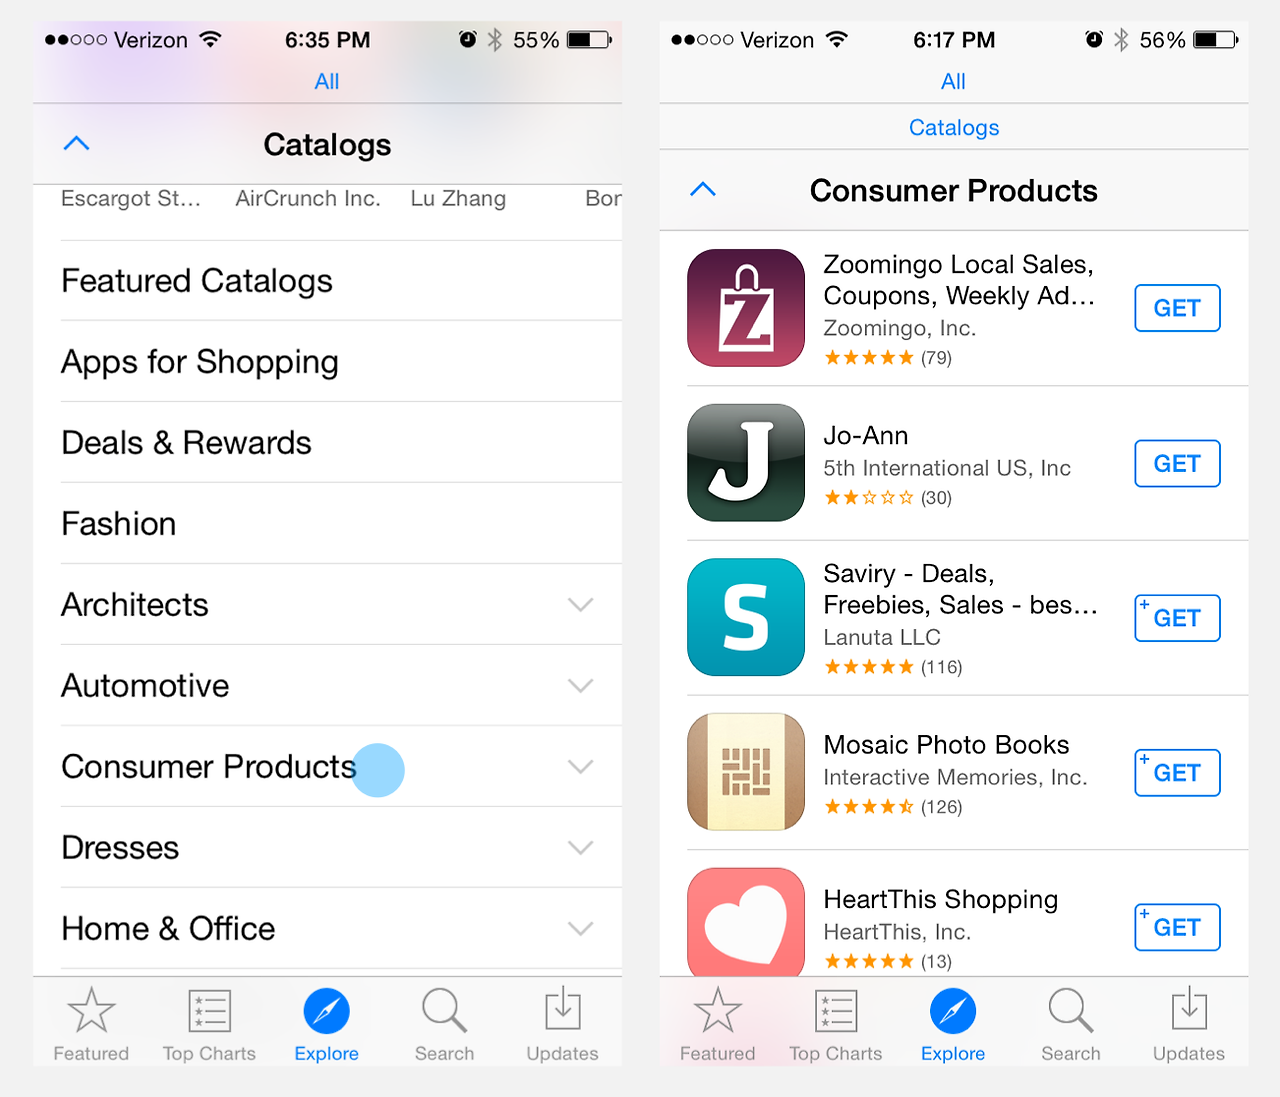The image size is (1280, 1097).
Task: Select Explore tab in left phone
Action: 326,1024
